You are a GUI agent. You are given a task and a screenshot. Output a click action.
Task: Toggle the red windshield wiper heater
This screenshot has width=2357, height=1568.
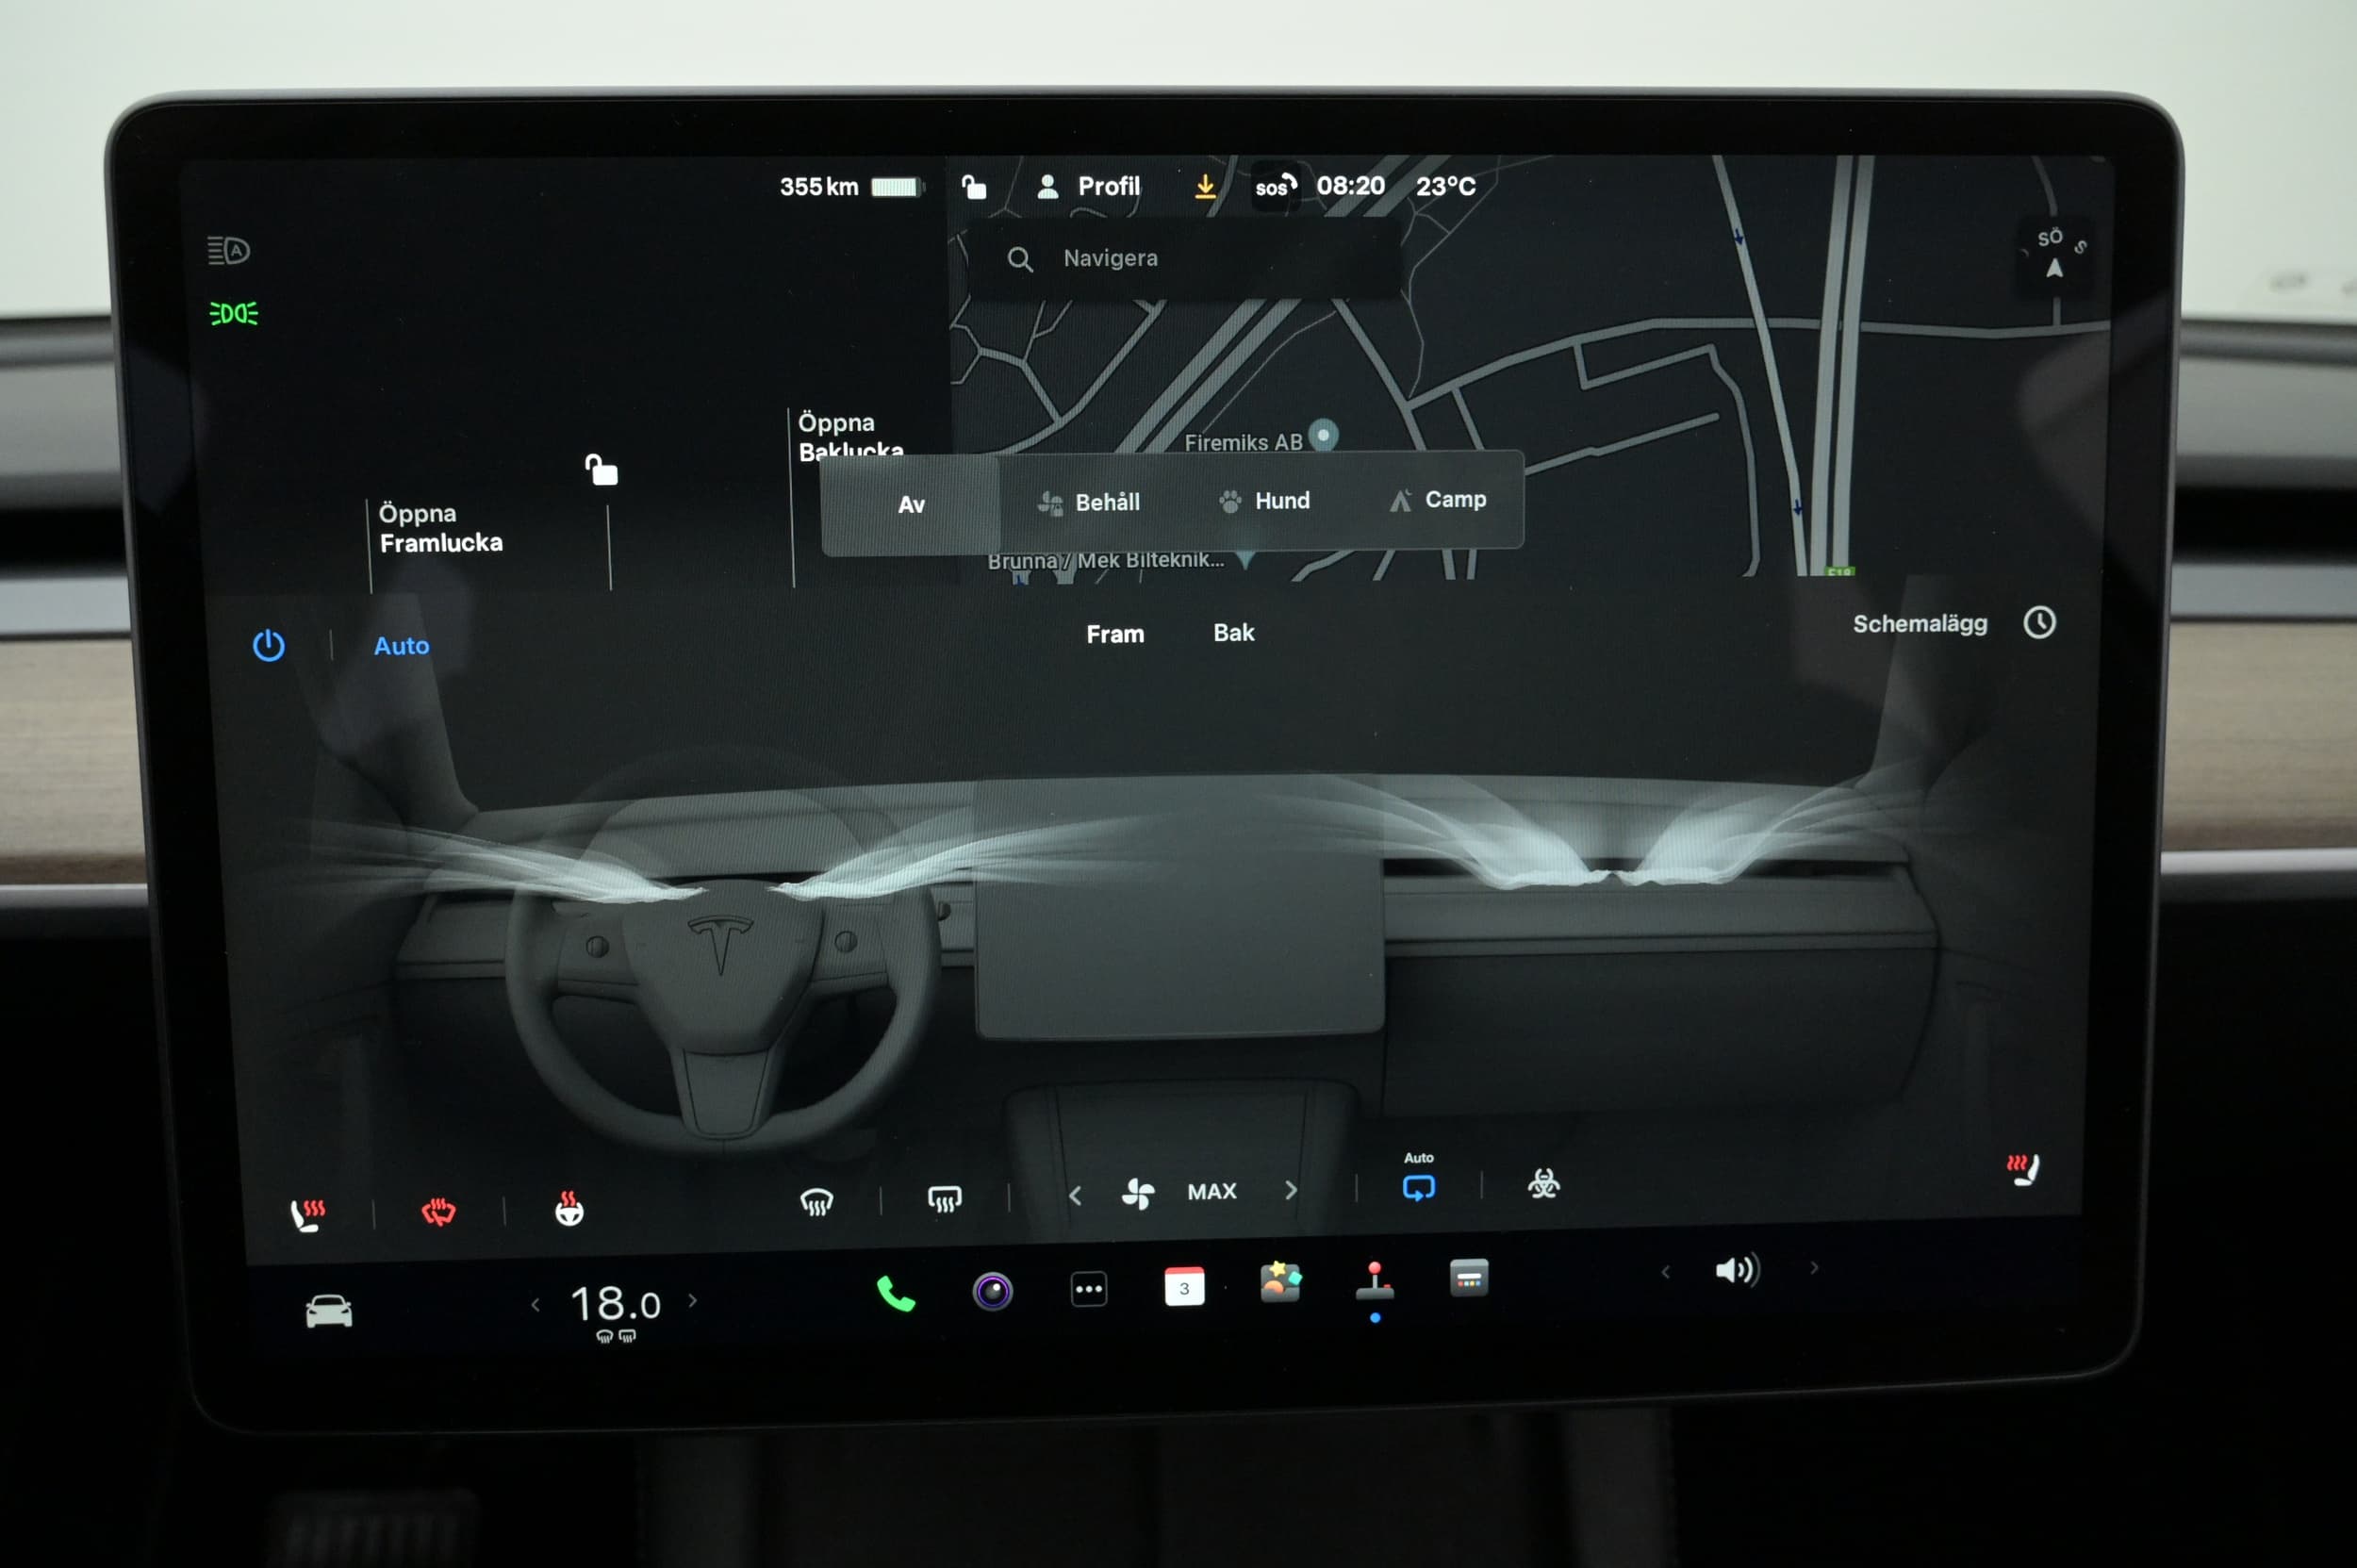point(438,1212)
